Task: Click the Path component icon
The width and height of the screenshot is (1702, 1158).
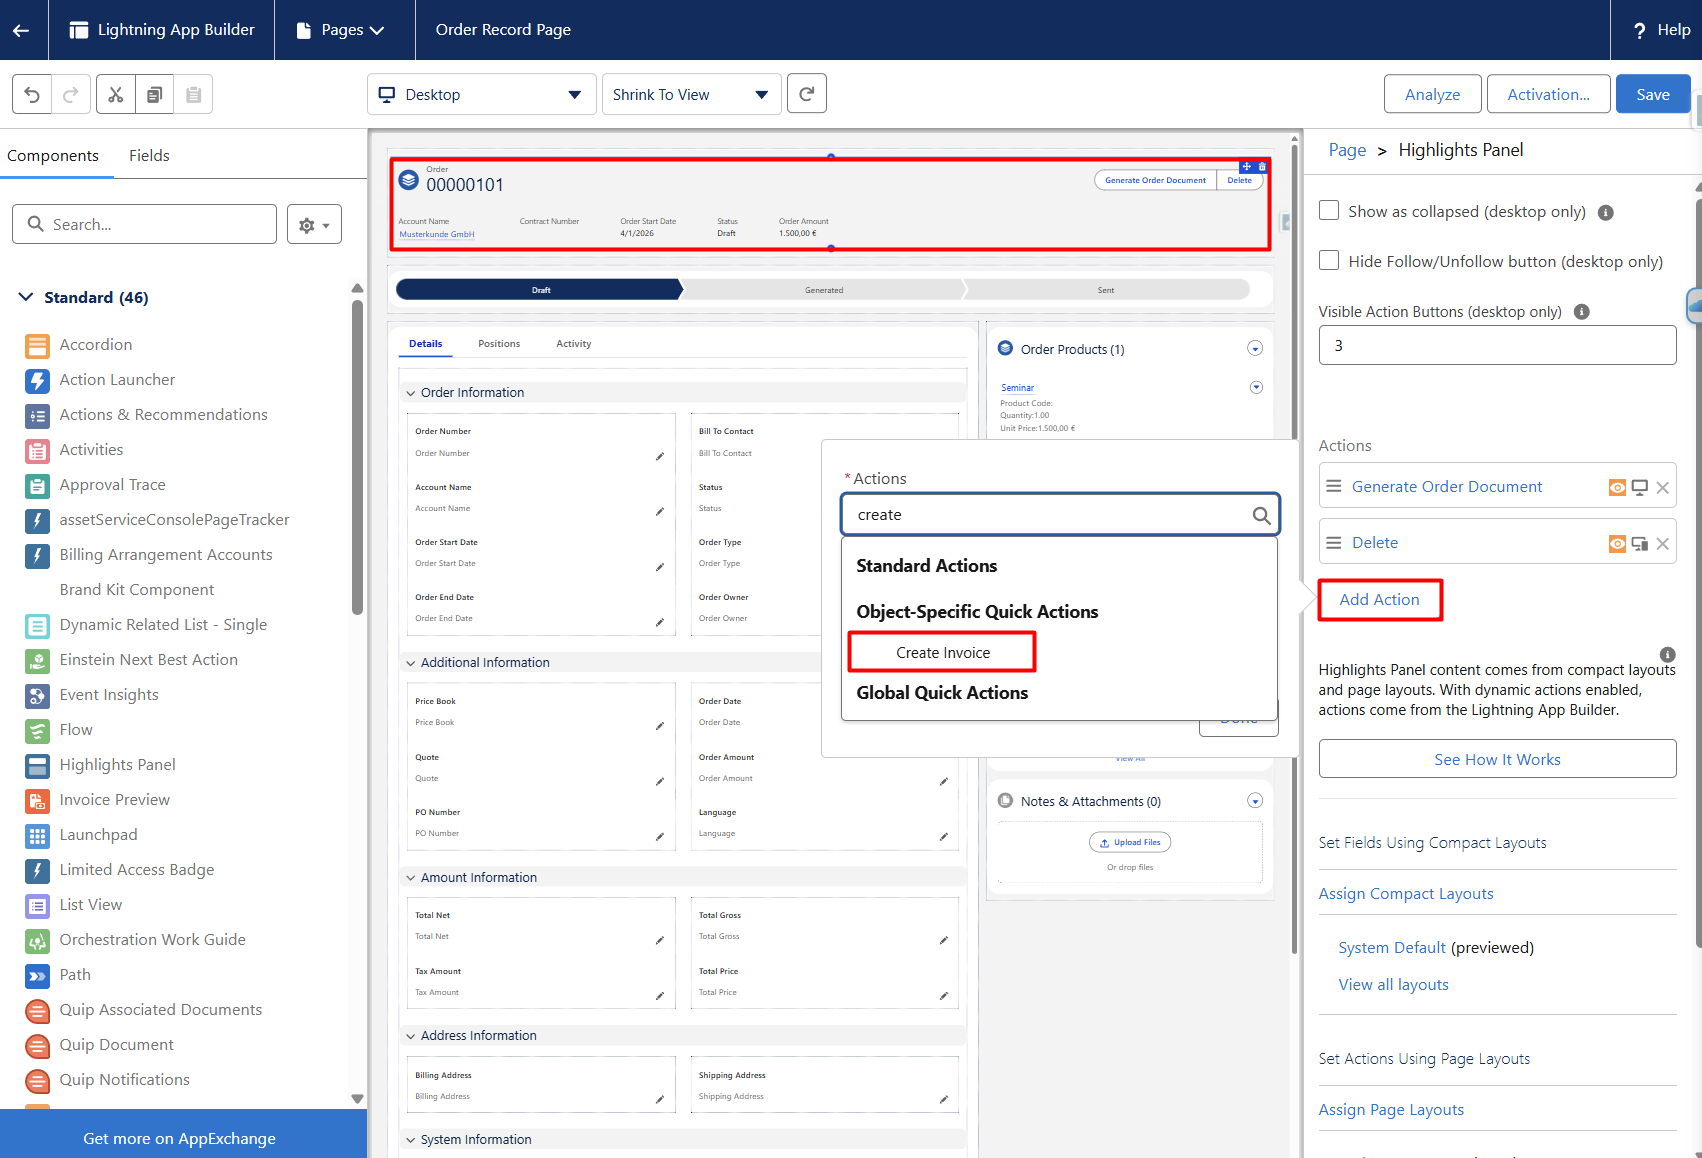Action: [37, 976]
